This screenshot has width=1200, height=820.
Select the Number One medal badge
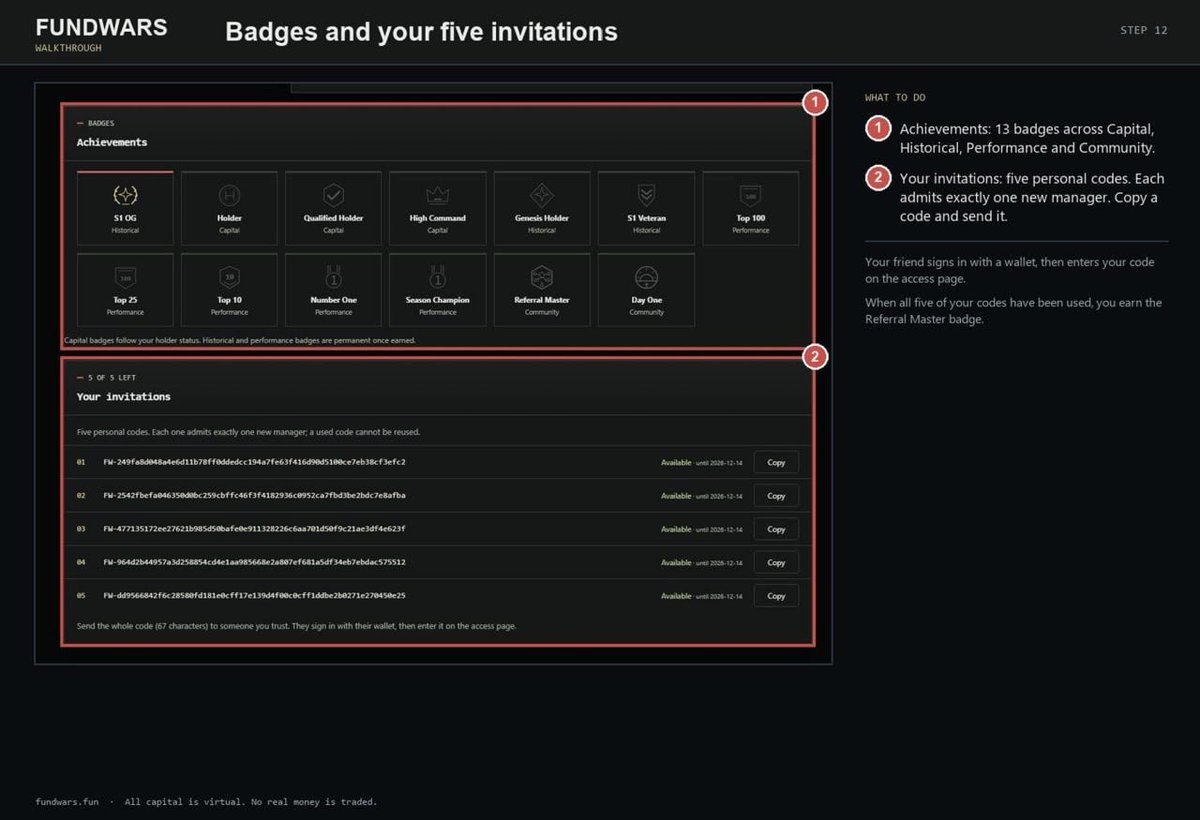[333, 276]
